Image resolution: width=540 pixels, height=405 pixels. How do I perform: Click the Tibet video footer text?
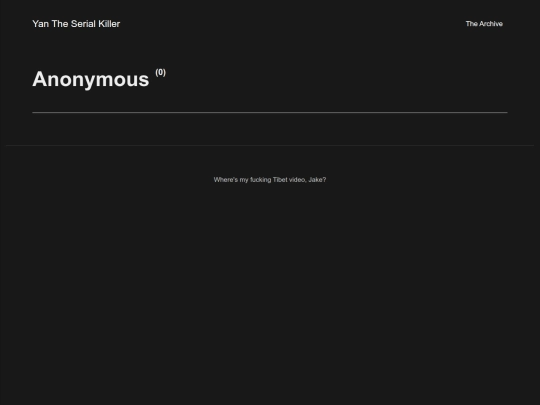(x=270, y=180)
